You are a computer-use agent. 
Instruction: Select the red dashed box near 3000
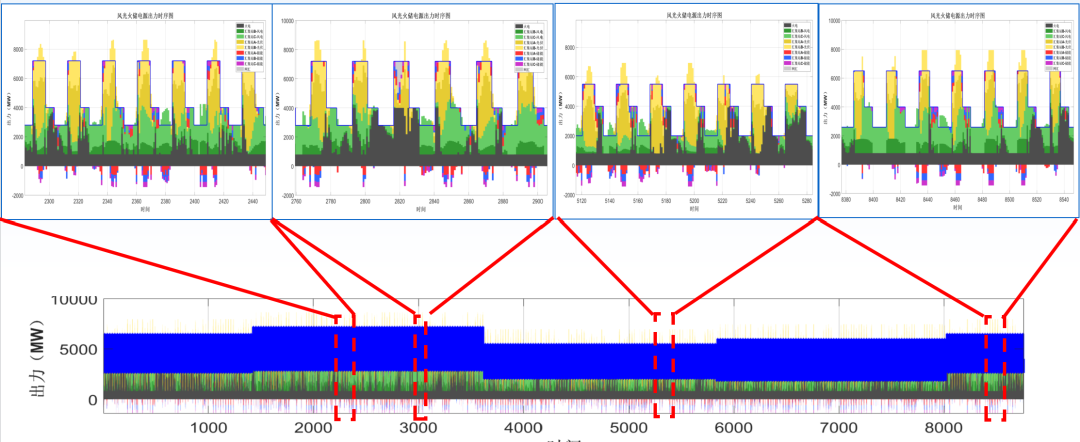click(x=420, y=365)
